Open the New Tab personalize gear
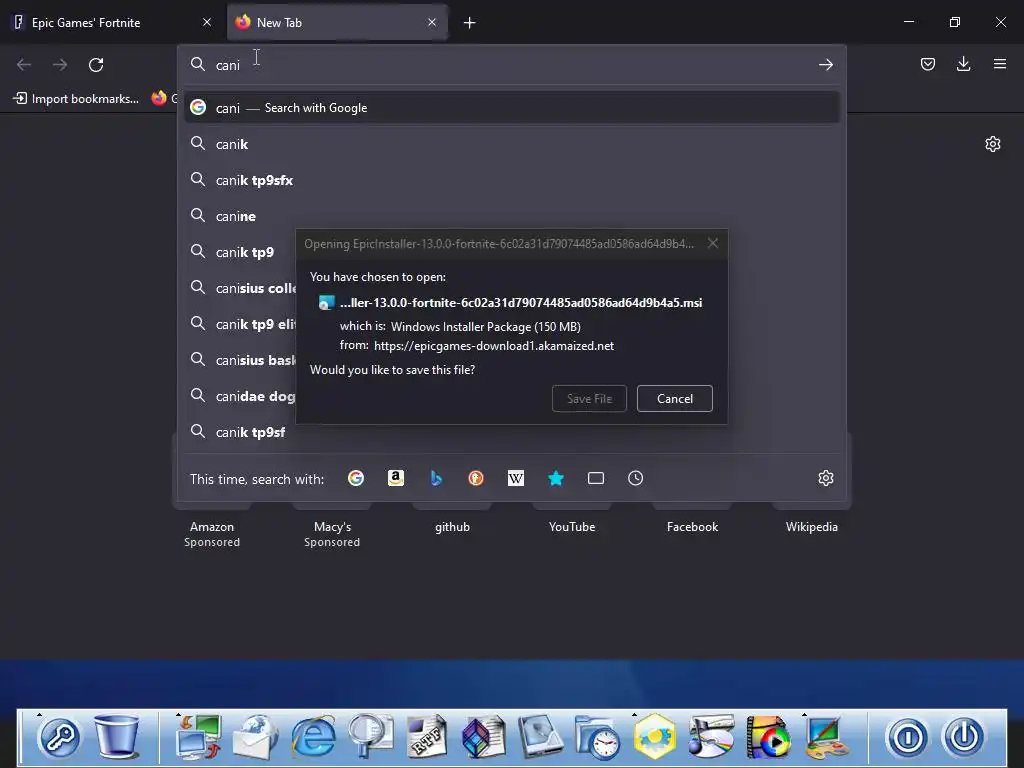This screenshot has height=768, width=1024. (x=993, y=144)
